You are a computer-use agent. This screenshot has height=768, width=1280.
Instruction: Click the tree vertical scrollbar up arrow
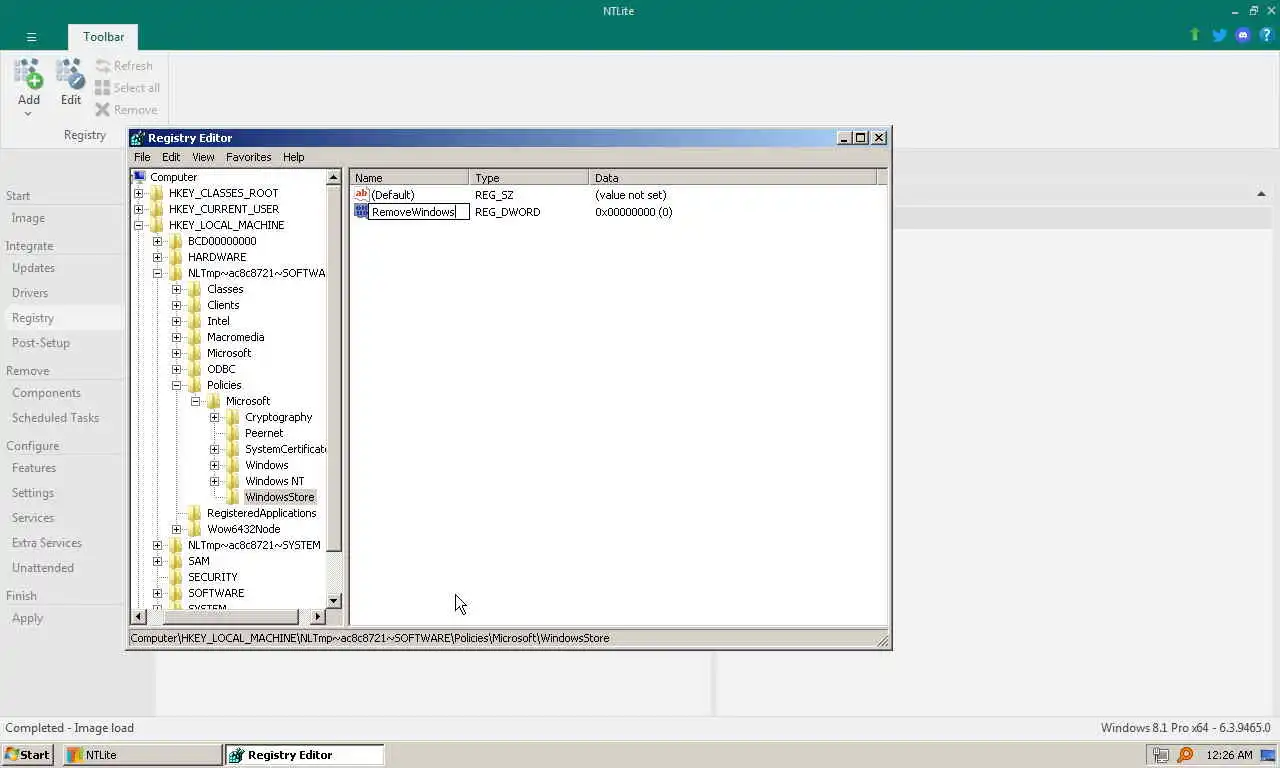click(x=334, y=177)
